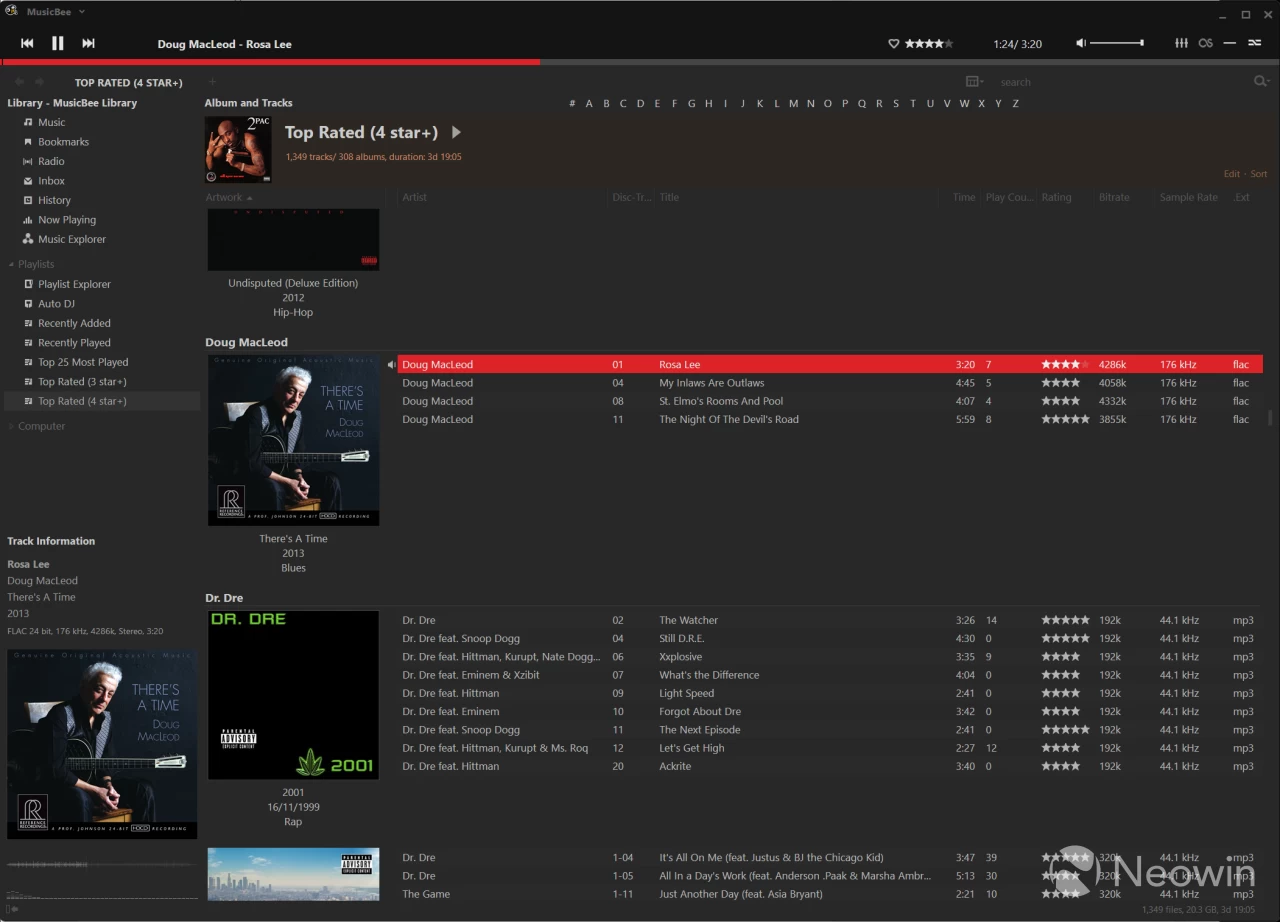Open the search options magnifier dropdown
The width and height of the screenshot is (1280, 922).
pos(1262,82)
